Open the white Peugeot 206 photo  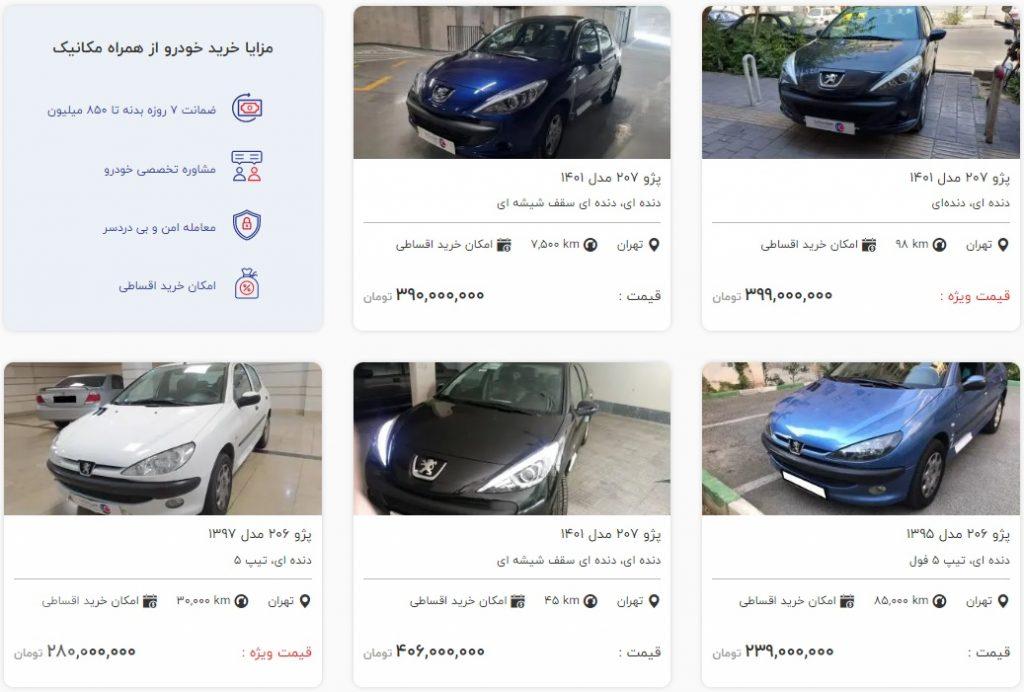163,439
